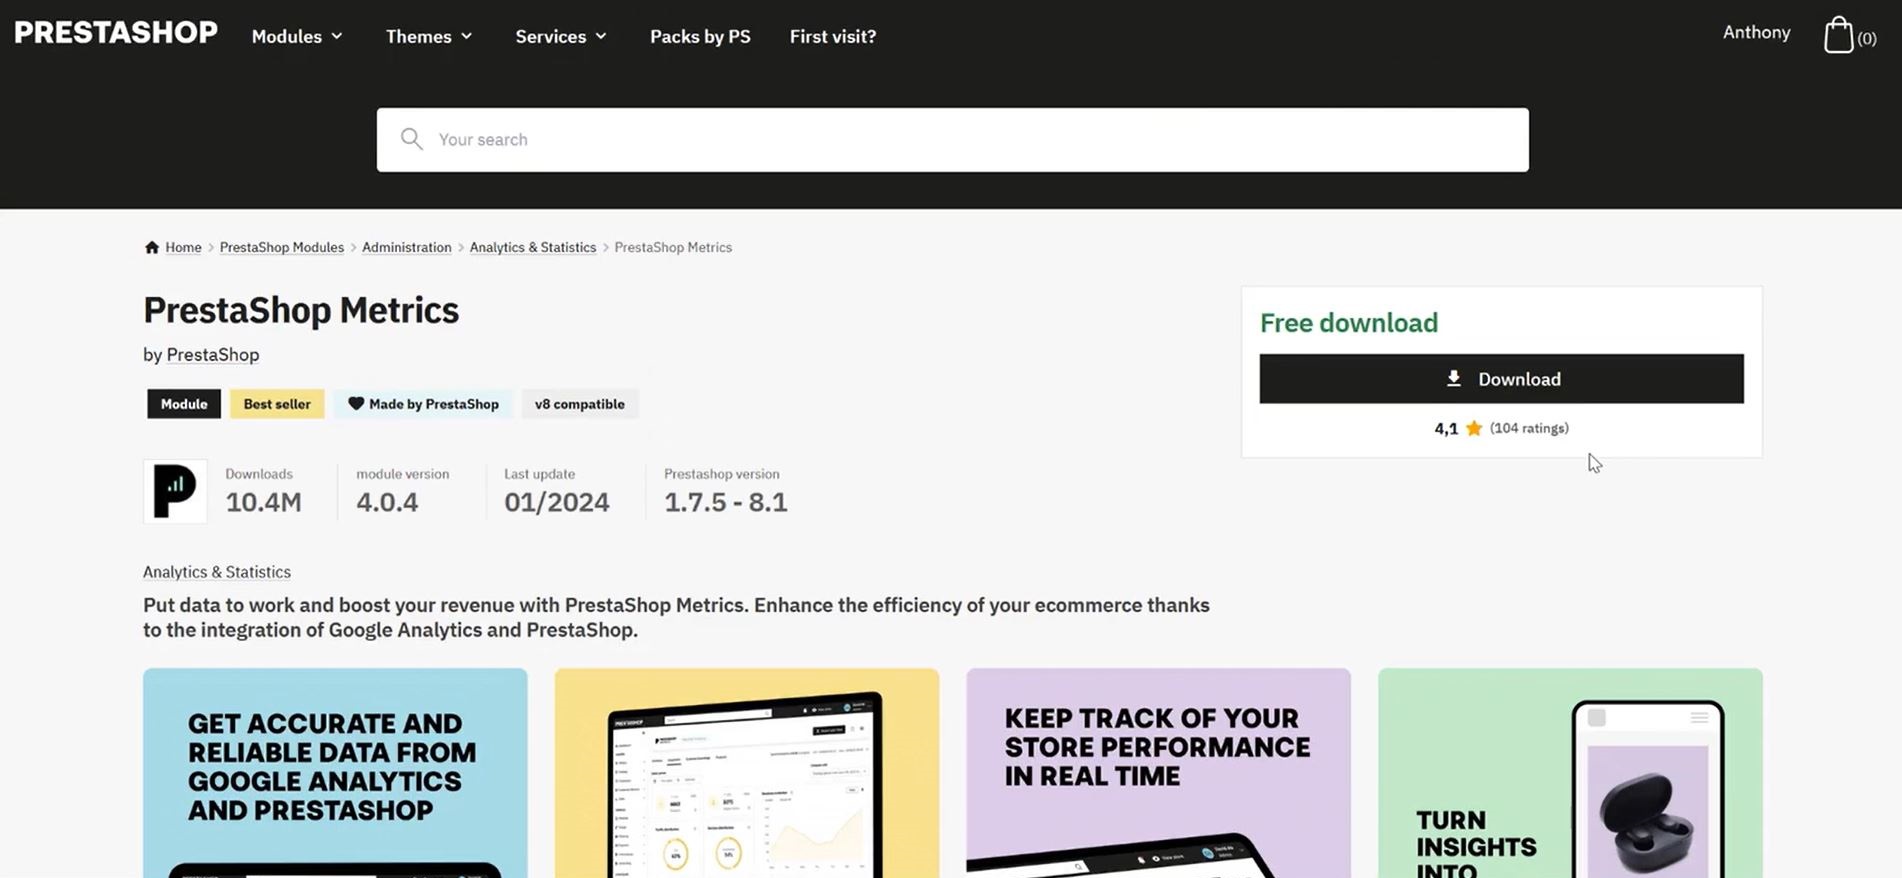Open the shopping cart icon

1838,35
